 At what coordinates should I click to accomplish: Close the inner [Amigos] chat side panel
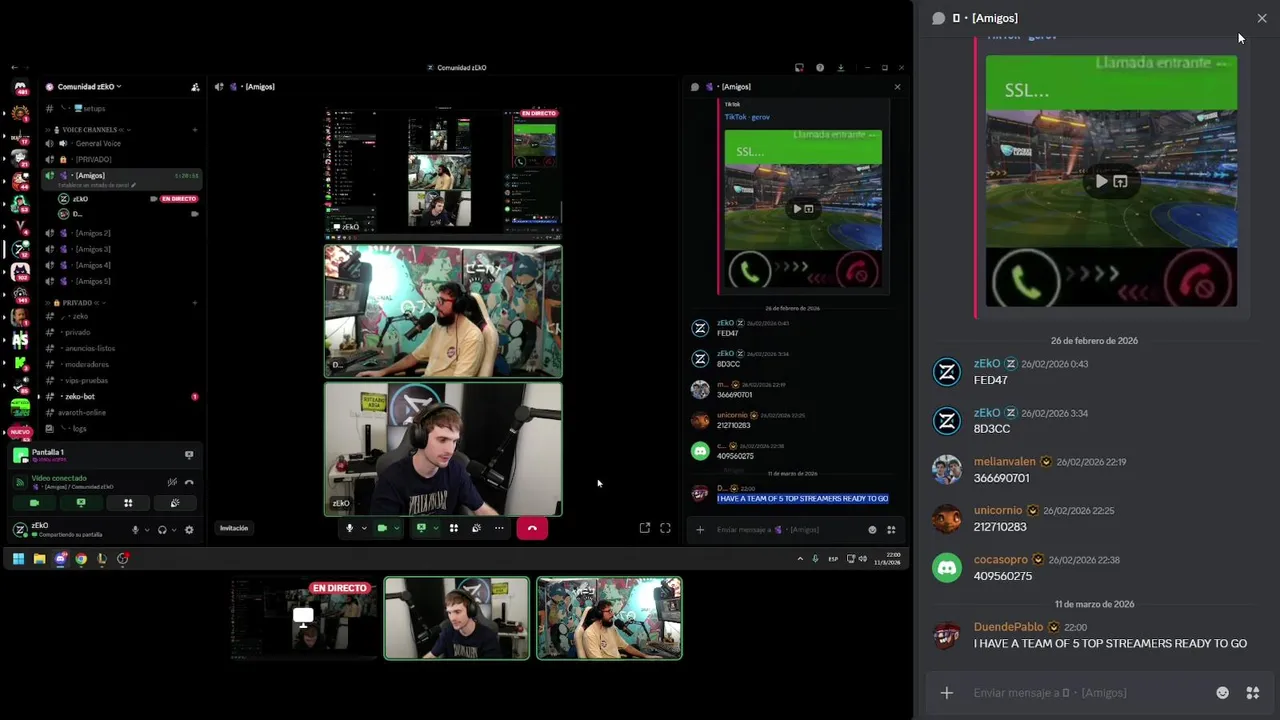(x=897, y=87)
